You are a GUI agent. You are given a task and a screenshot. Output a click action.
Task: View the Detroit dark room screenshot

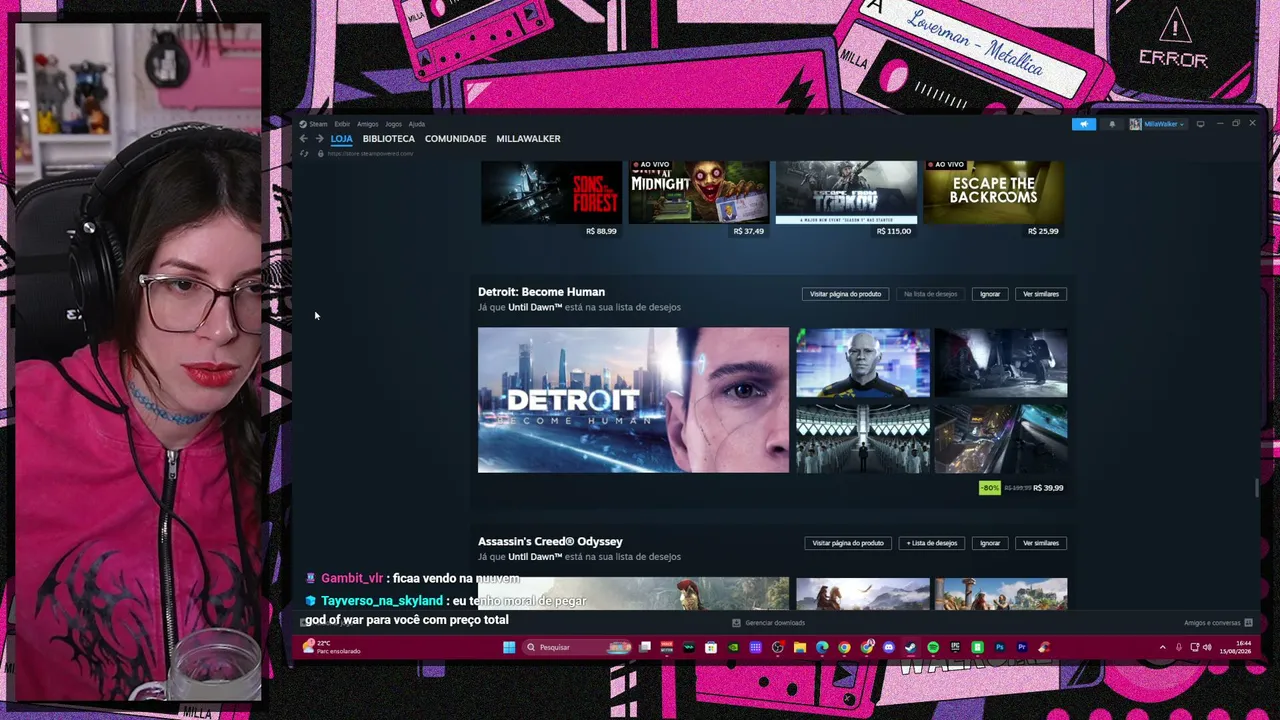pyautogui.click(x=1001, y=363)
